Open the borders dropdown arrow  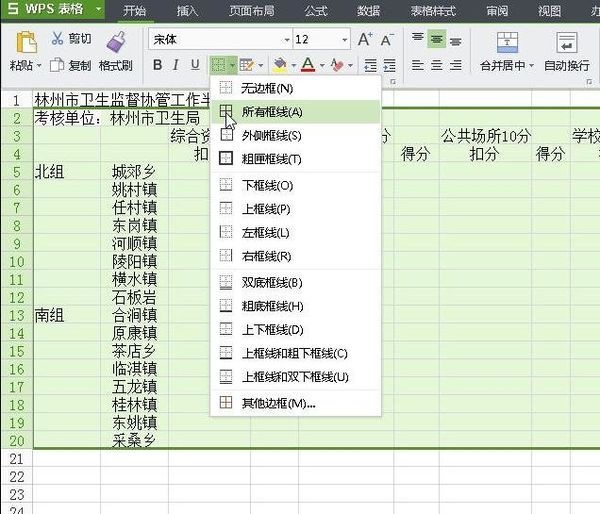pos(232,65)
